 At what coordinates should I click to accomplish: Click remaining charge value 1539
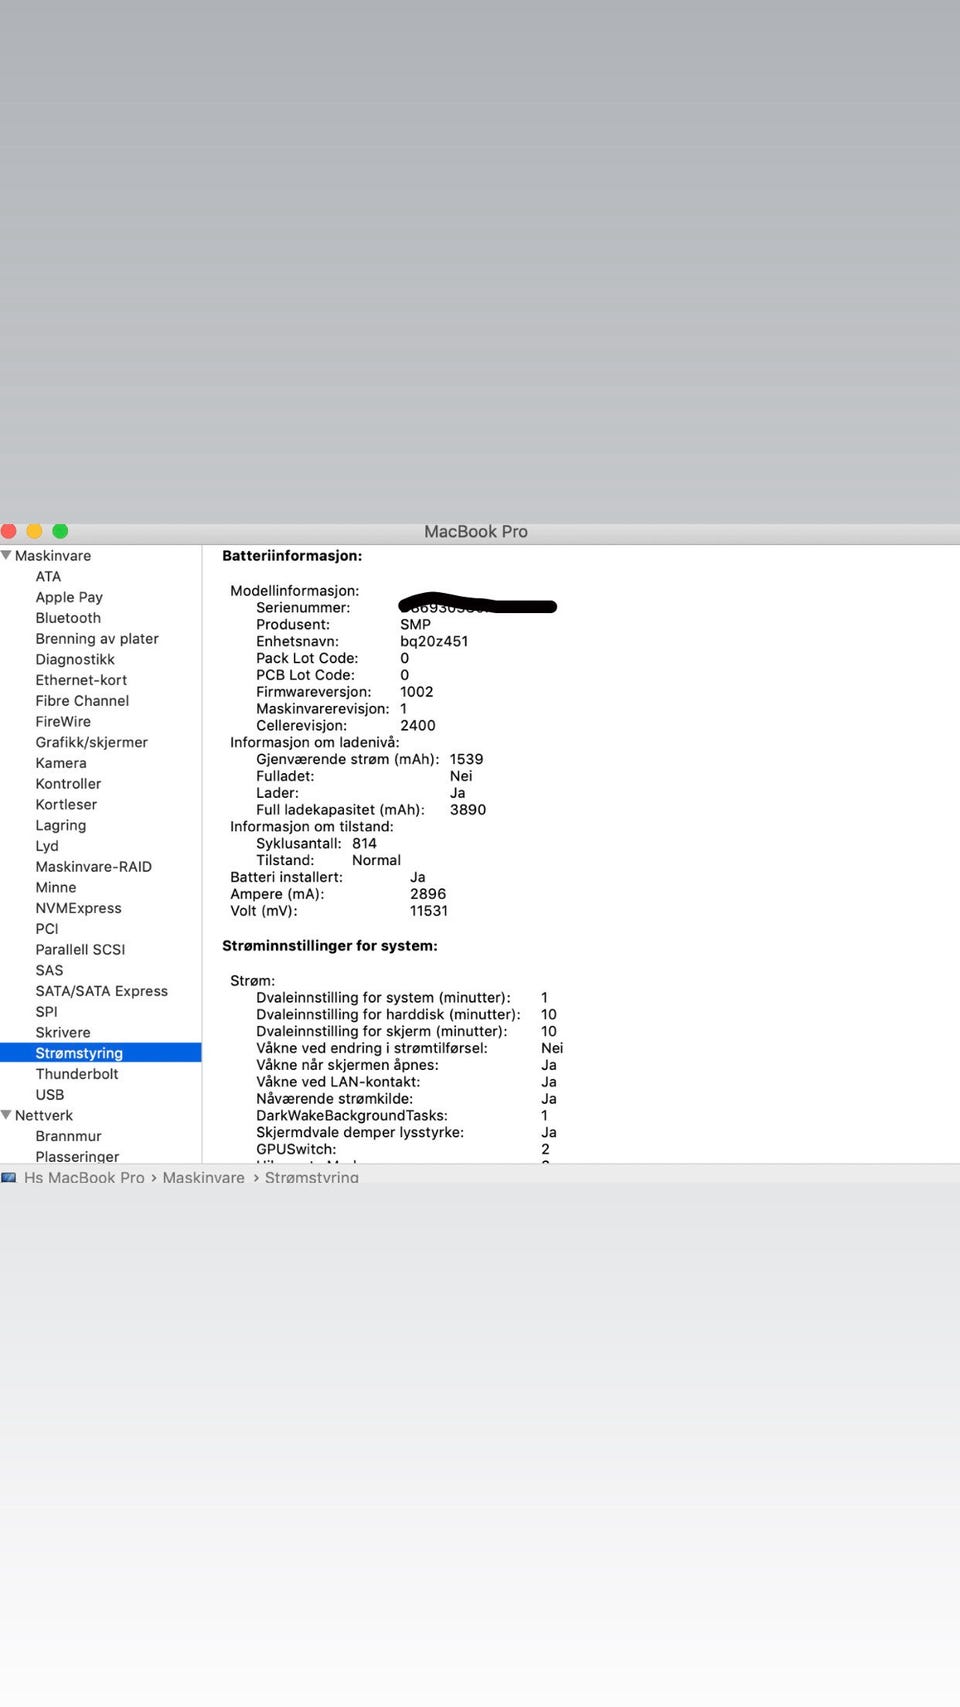466,759
